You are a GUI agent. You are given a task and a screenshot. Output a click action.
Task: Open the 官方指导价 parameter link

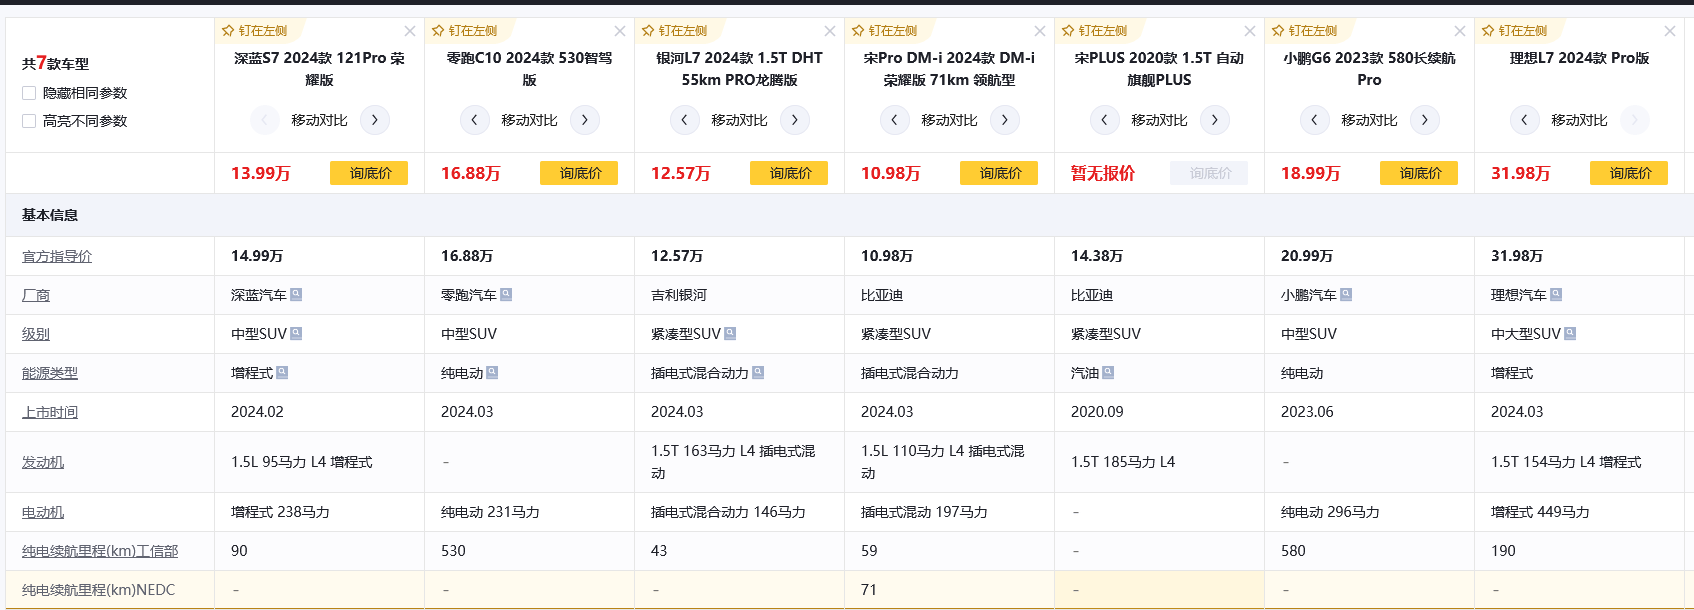(57, 256)
